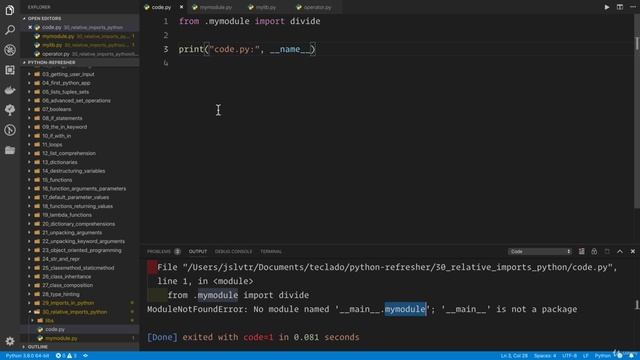Viewport: 640px width, 360px height.
Task: Select mymodule.py in Open Editors
Action: (x=80, y=36)
